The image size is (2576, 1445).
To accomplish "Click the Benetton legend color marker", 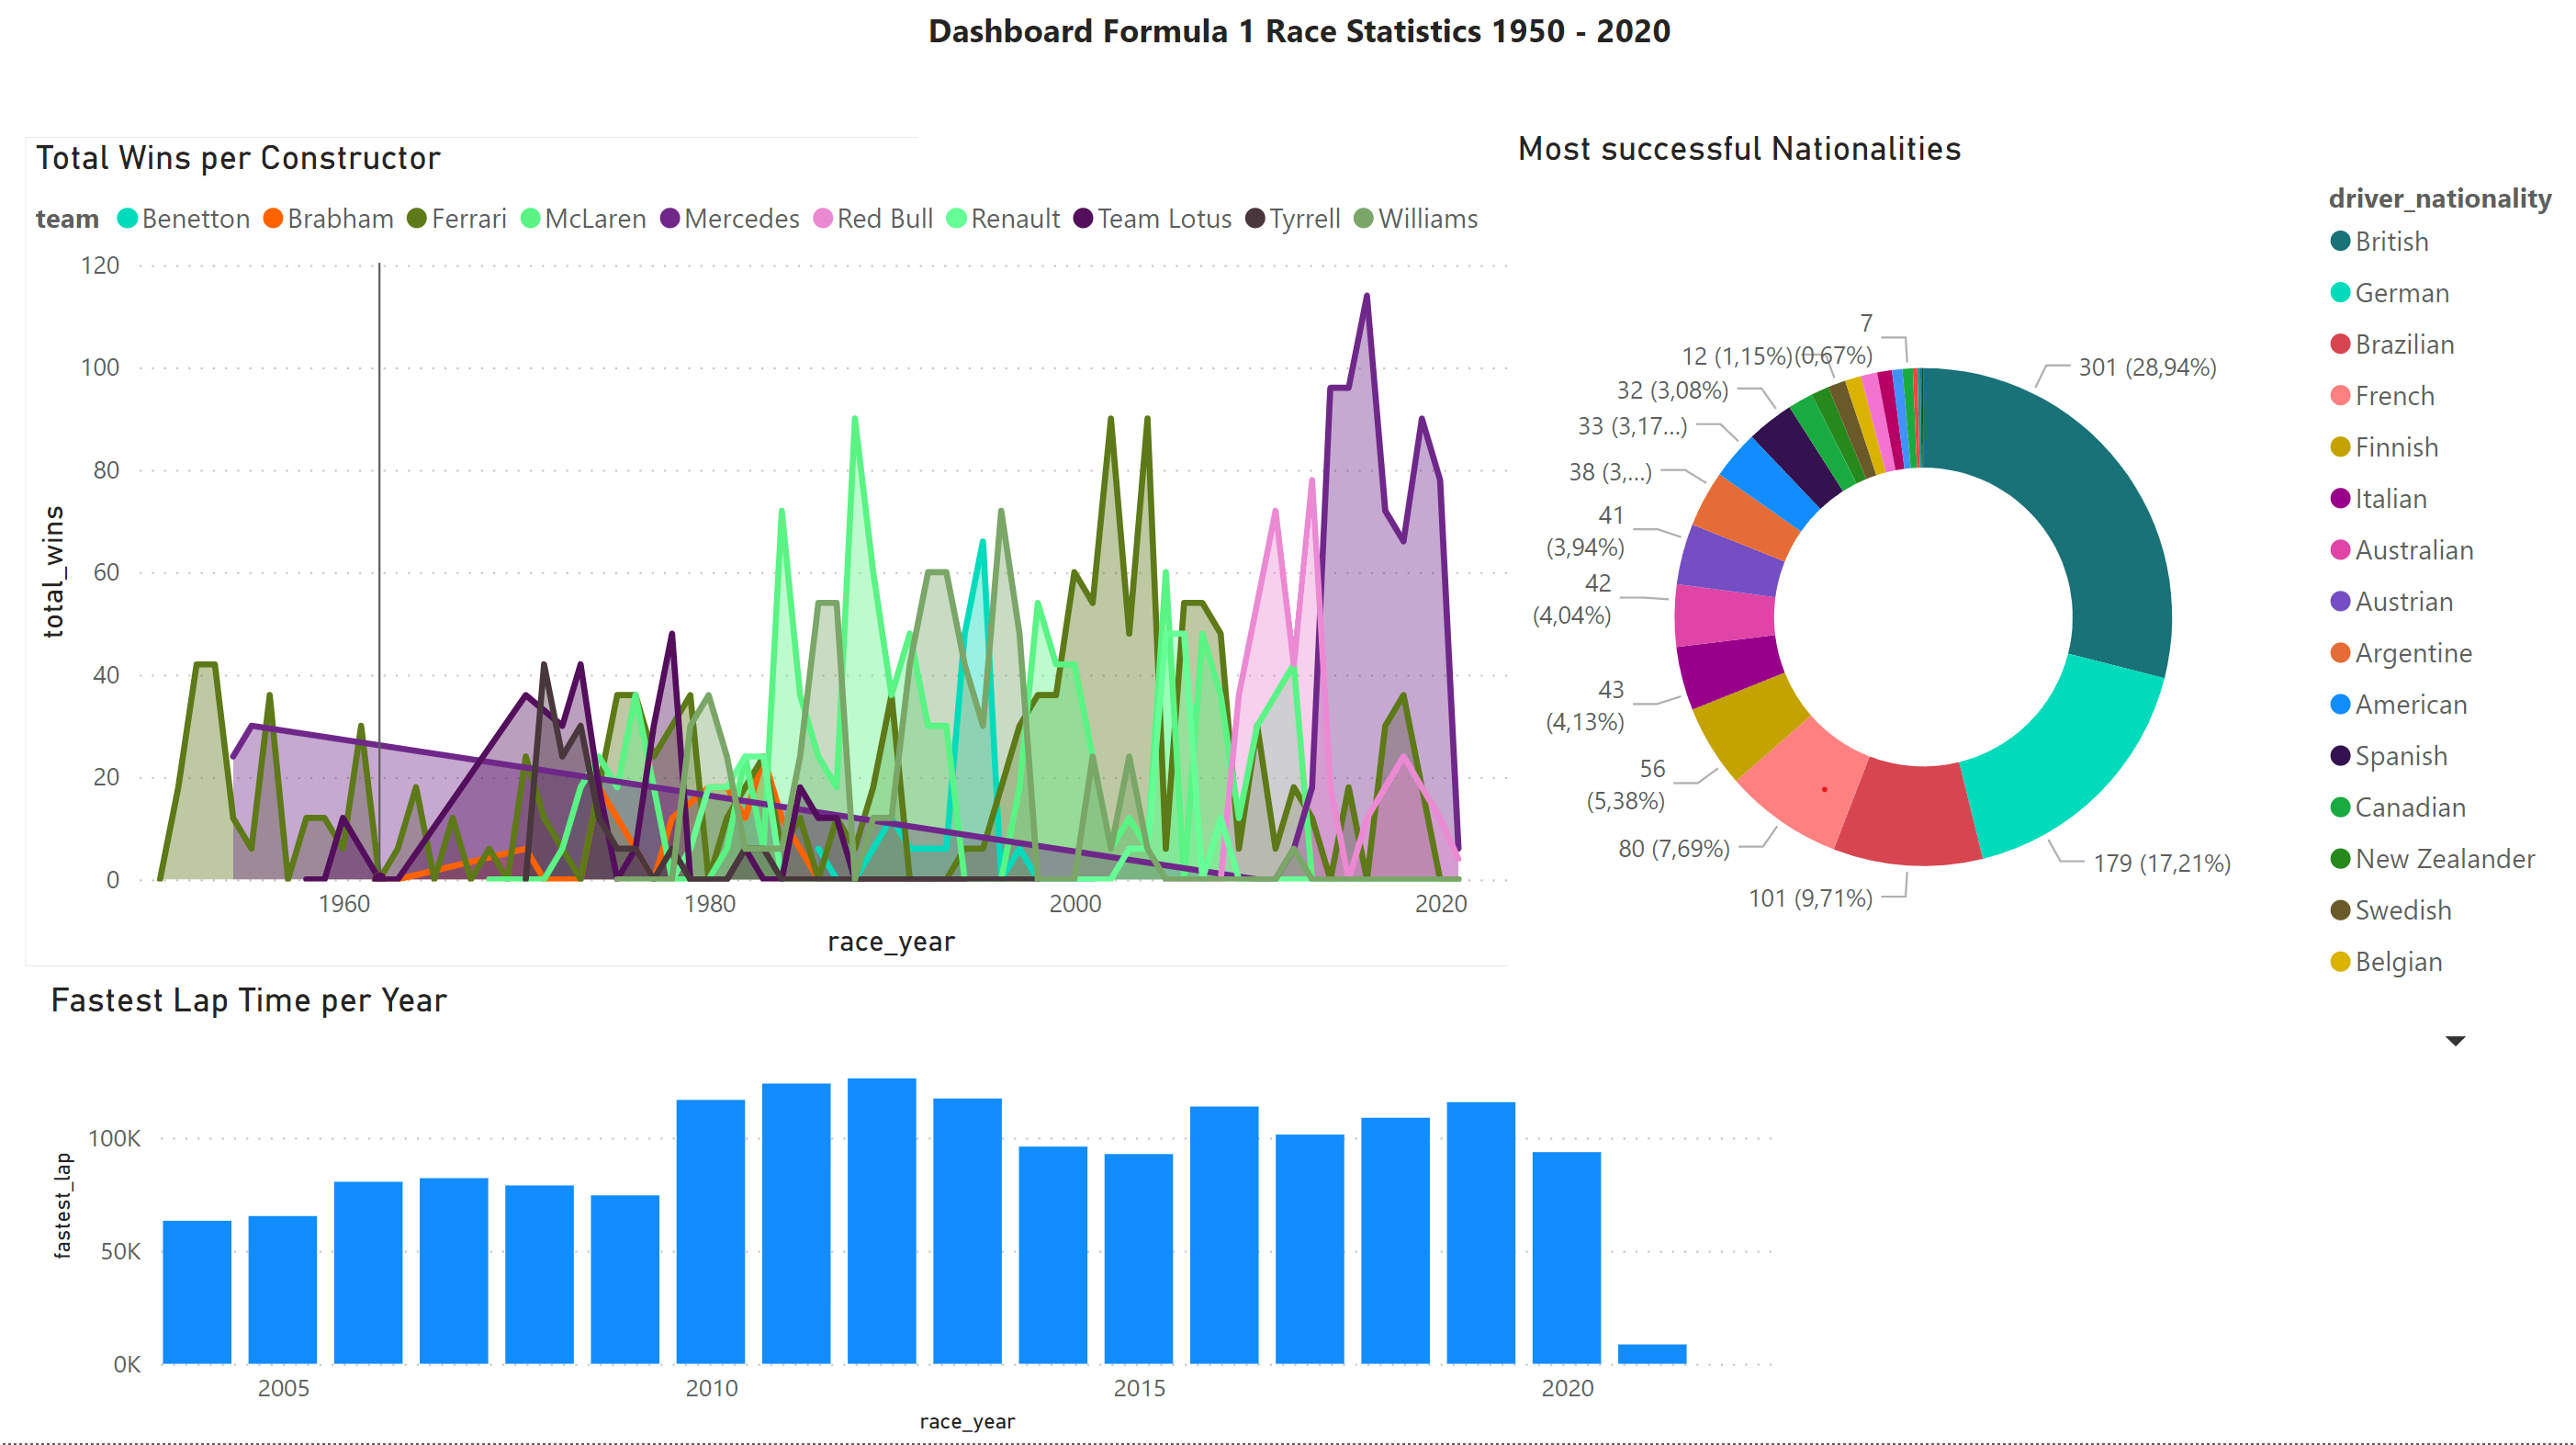I will (127, 219).
